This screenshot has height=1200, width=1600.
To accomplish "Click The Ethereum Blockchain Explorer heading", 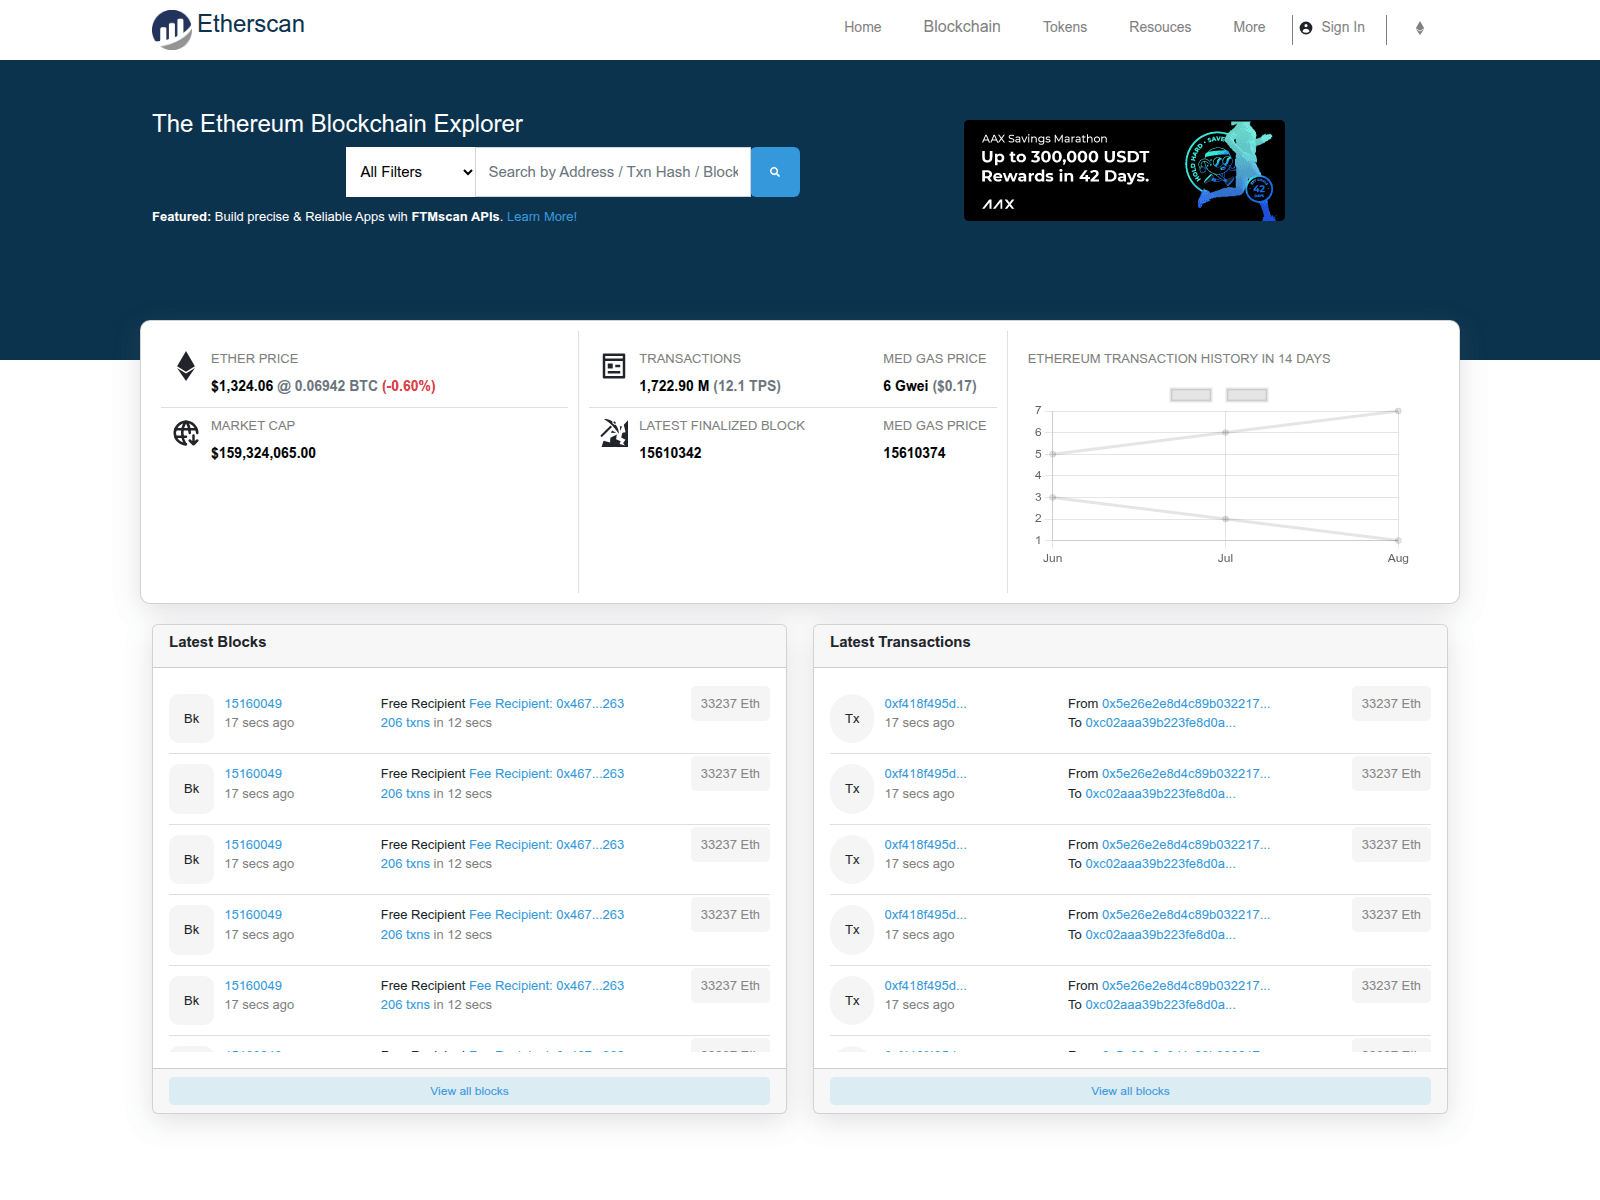I will click(338, 124).
